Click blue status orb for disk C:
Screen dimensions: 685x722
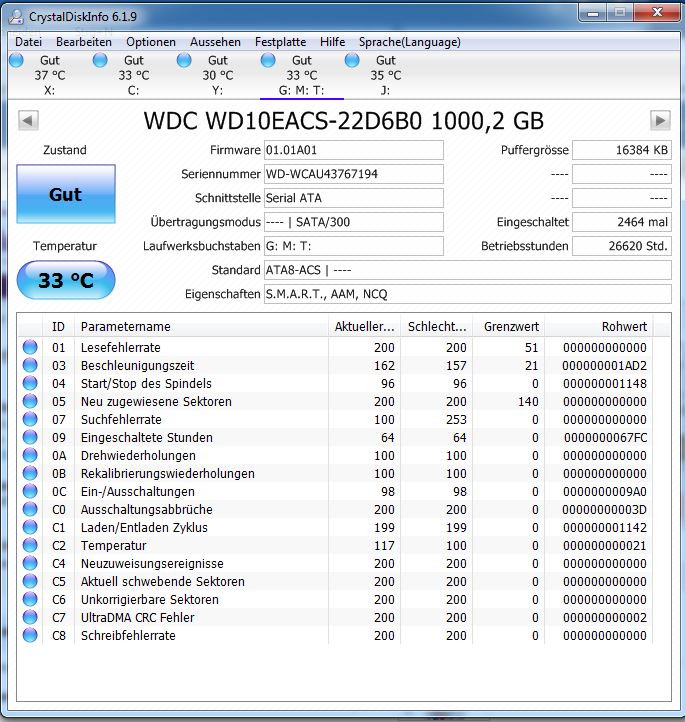[x=100, y=60]
